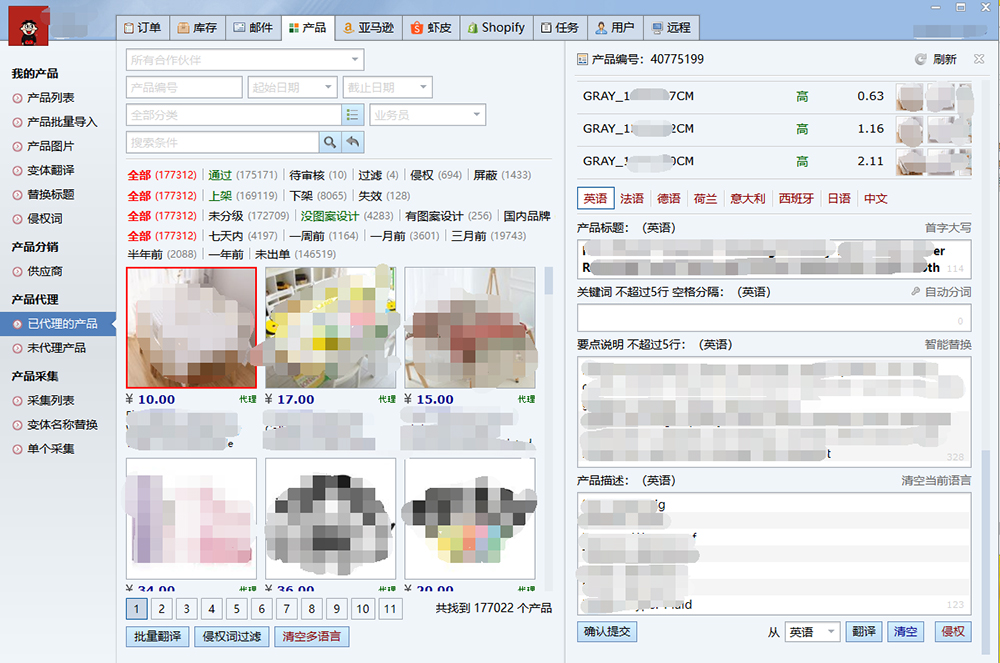Click the 产品列表 sidebar icon

(18, 98)
